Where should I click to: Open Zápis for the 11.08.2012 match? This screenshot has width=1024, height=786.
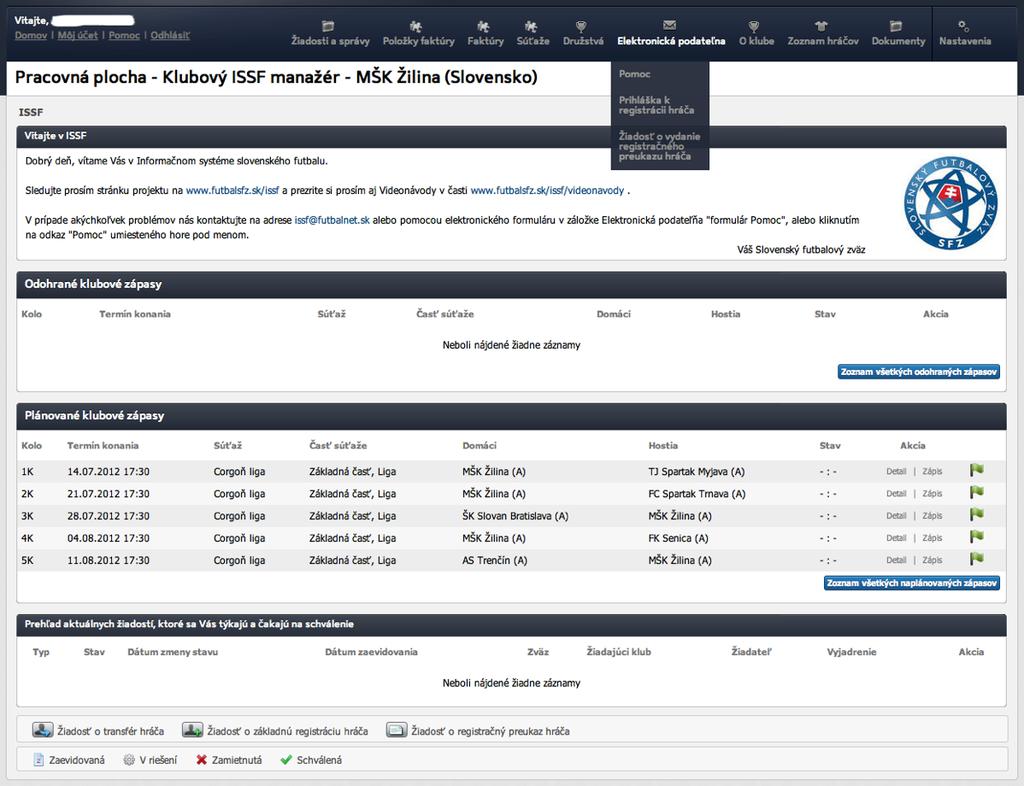(x=932, y=560)
